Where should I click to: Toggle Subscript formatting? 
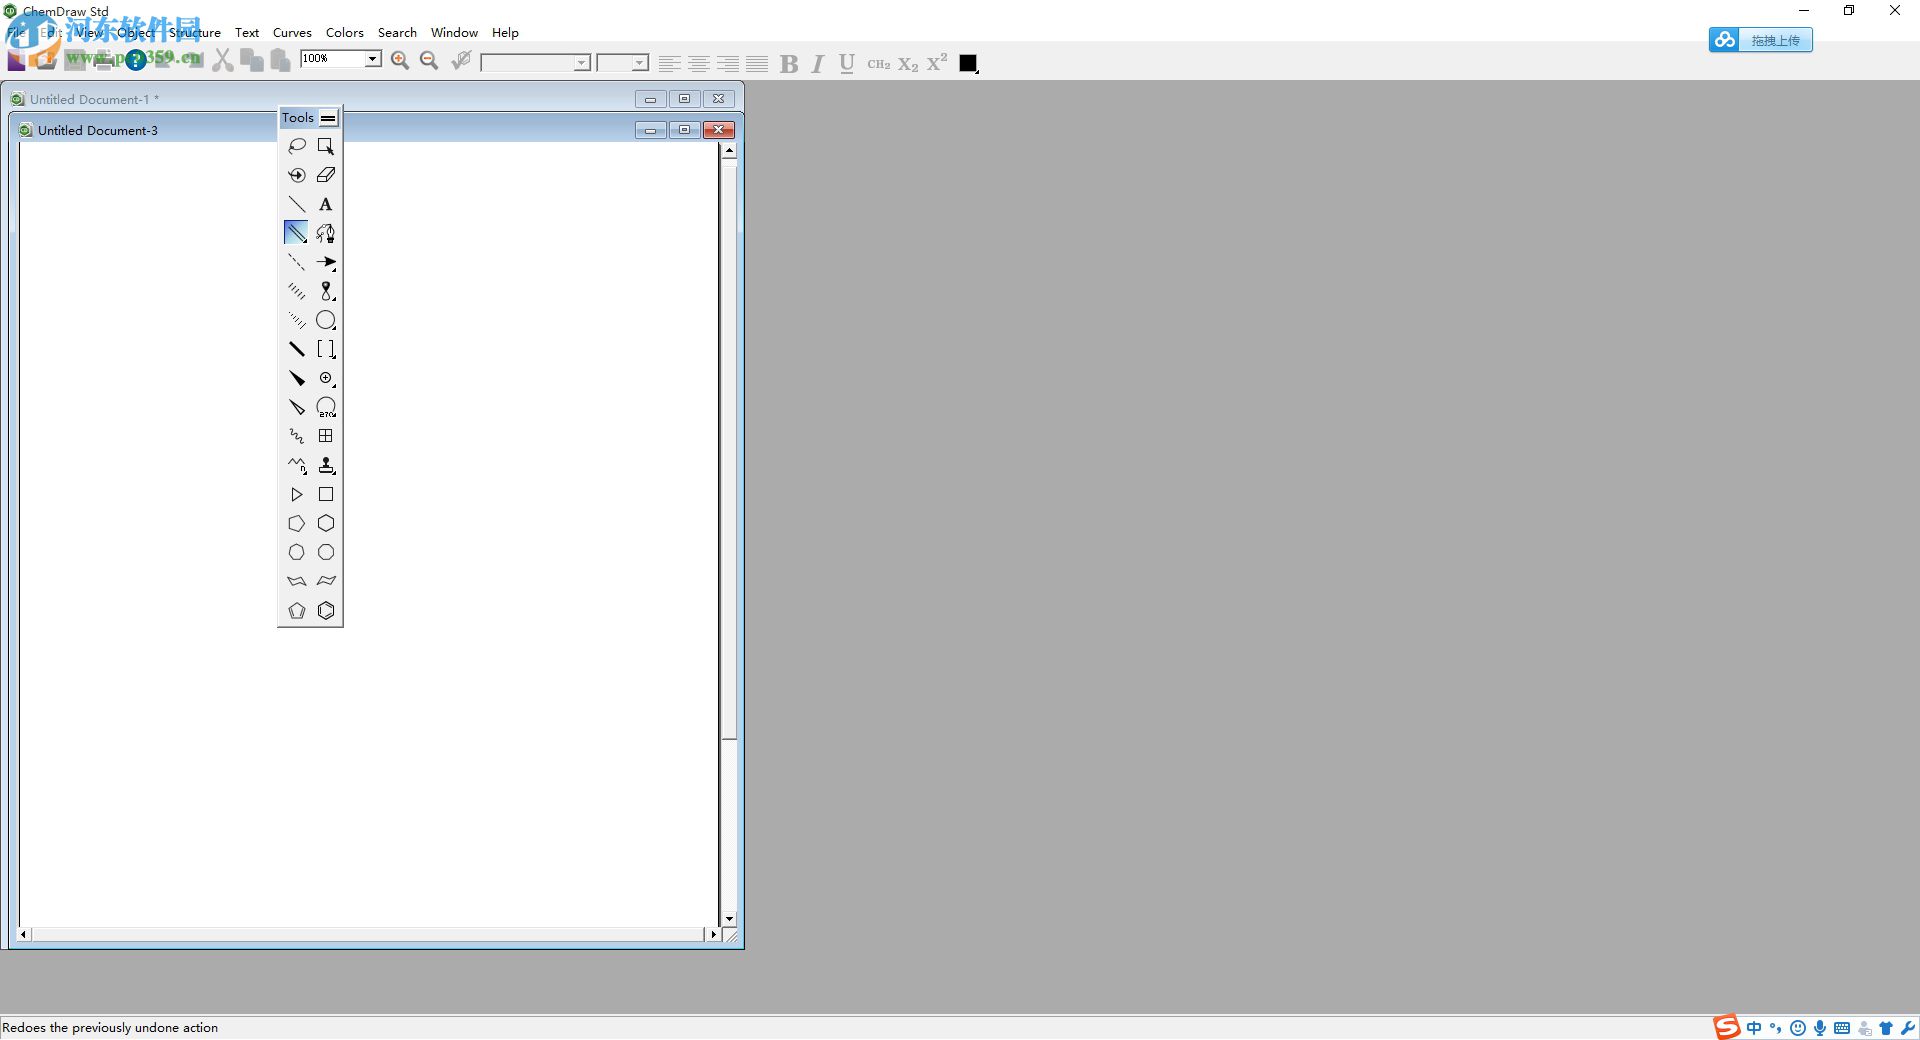(x=908, y=64)
